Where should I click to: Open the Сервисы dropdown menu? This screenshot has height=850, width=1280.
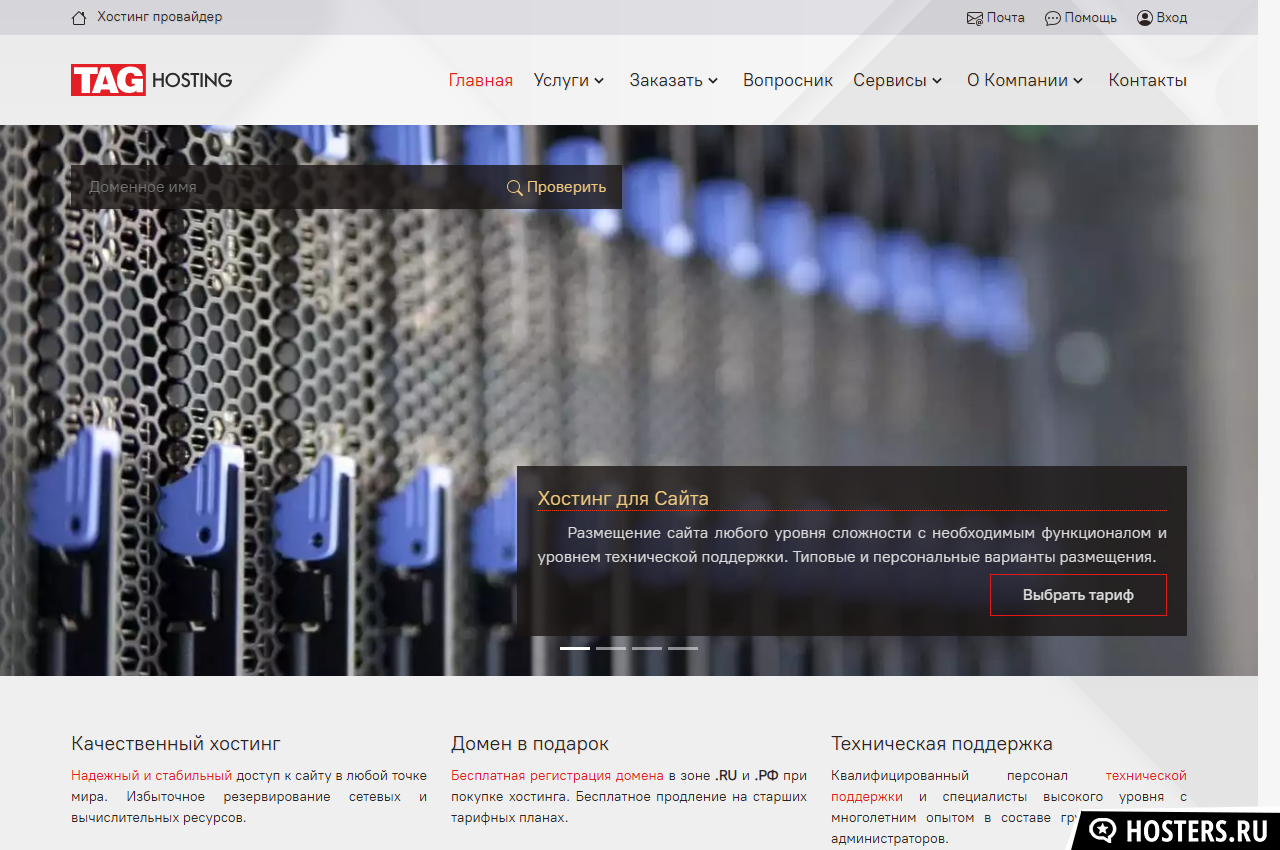coord(897,81)
